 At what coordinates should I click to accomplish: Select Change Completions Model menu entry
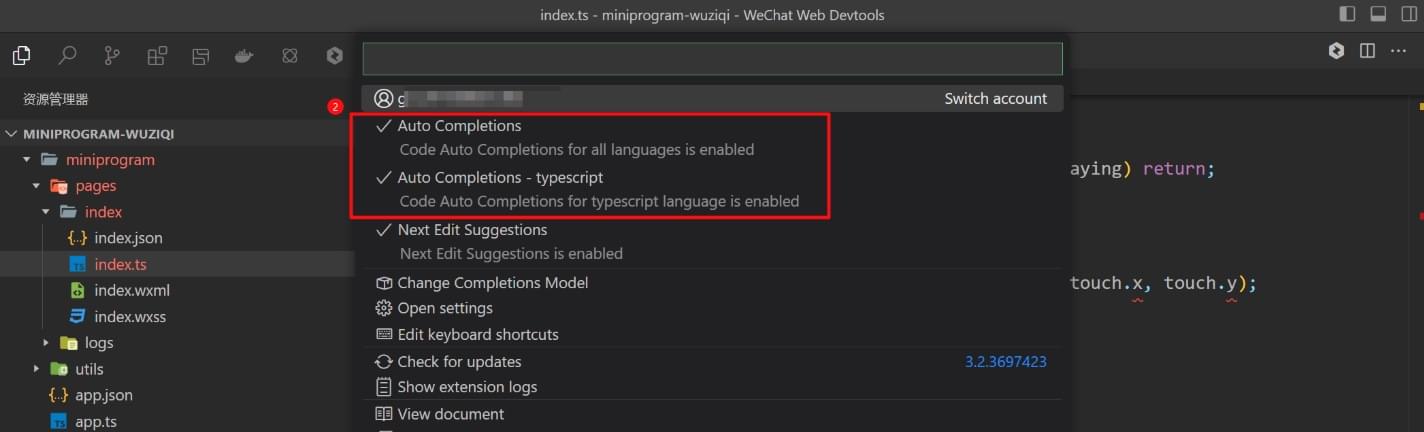tap(493, 283)
